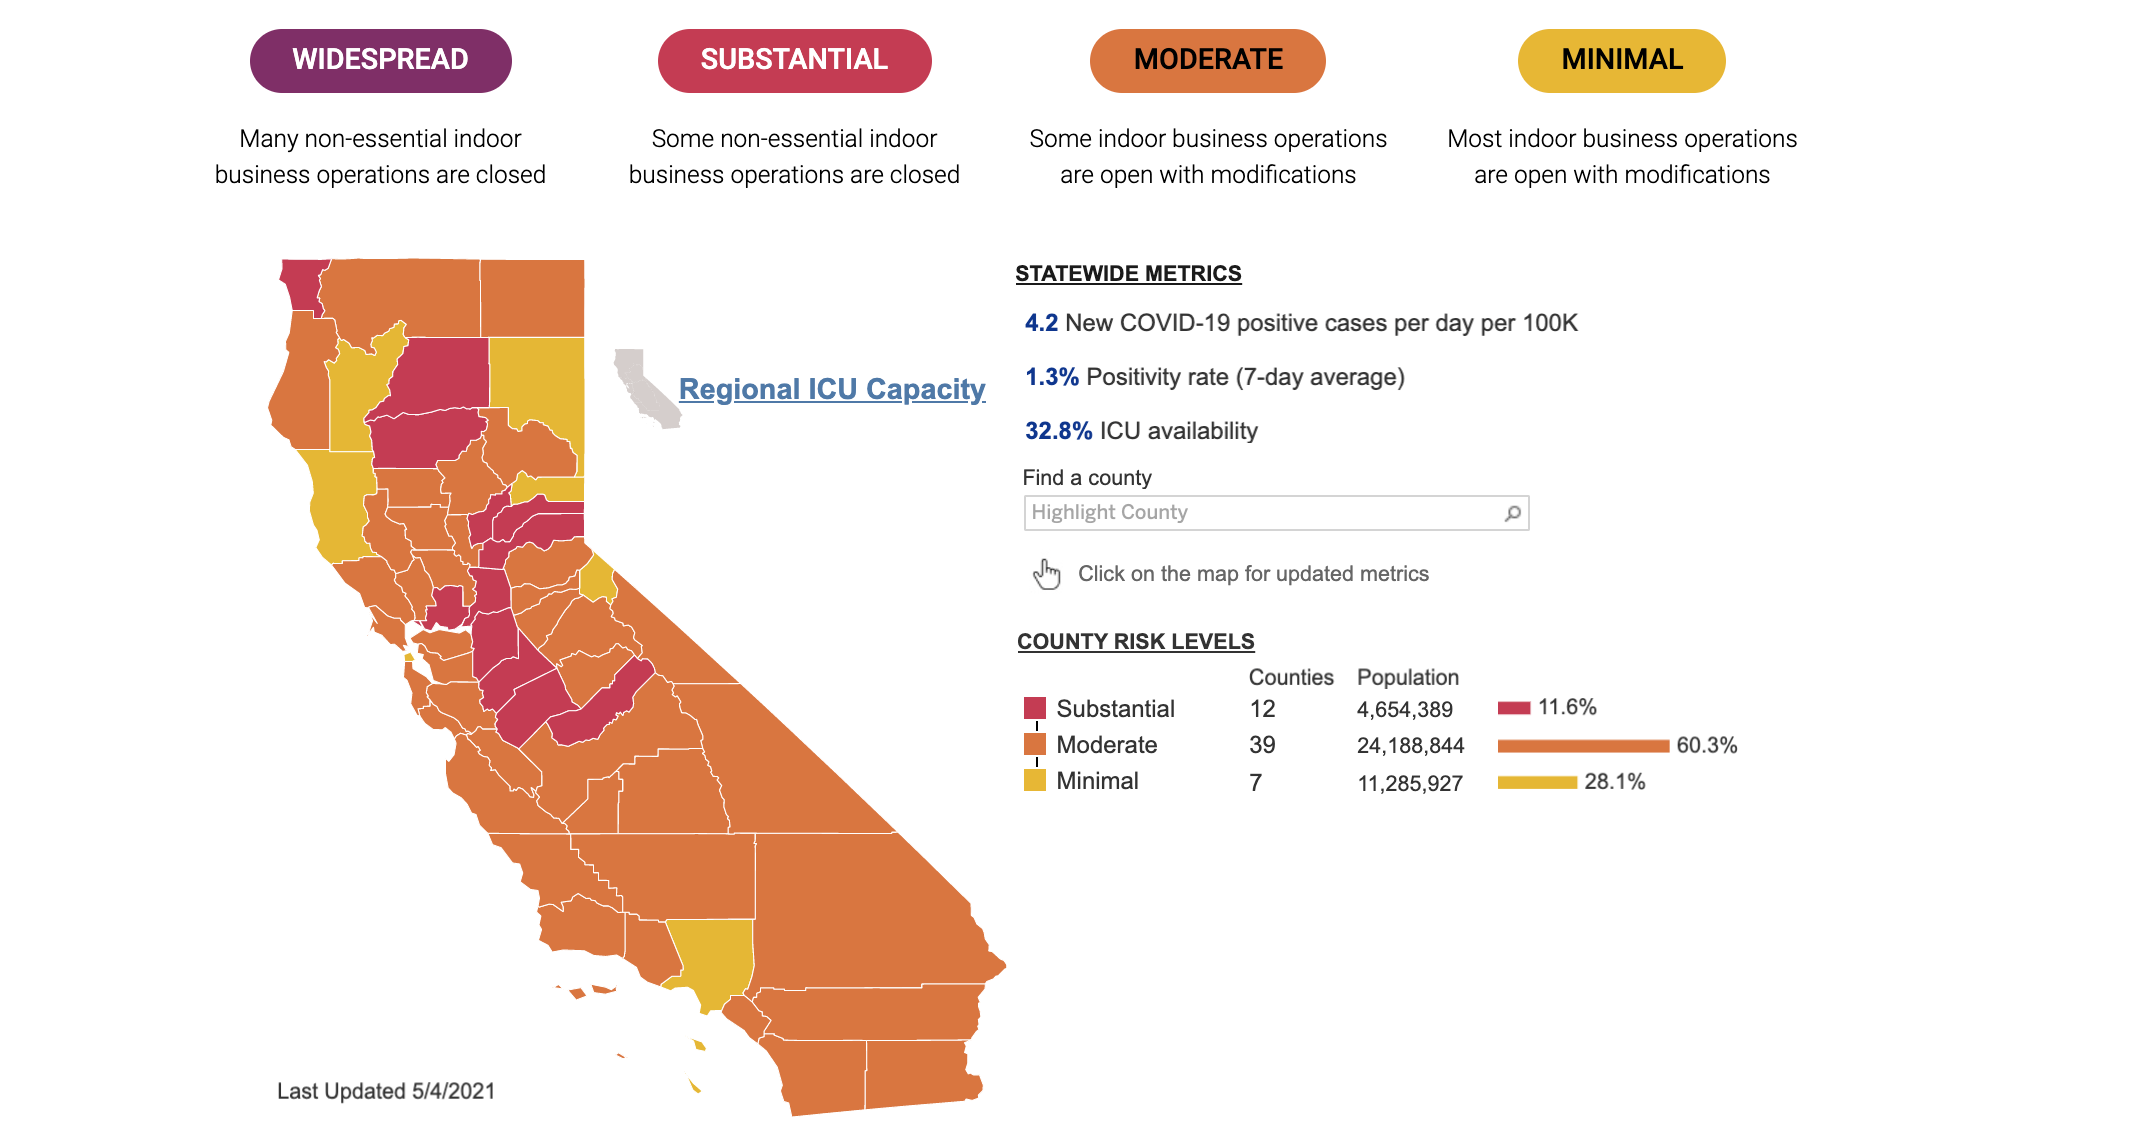
Task: Open the Regional ICU Capacity link
Action: click(x=831, y=389)
